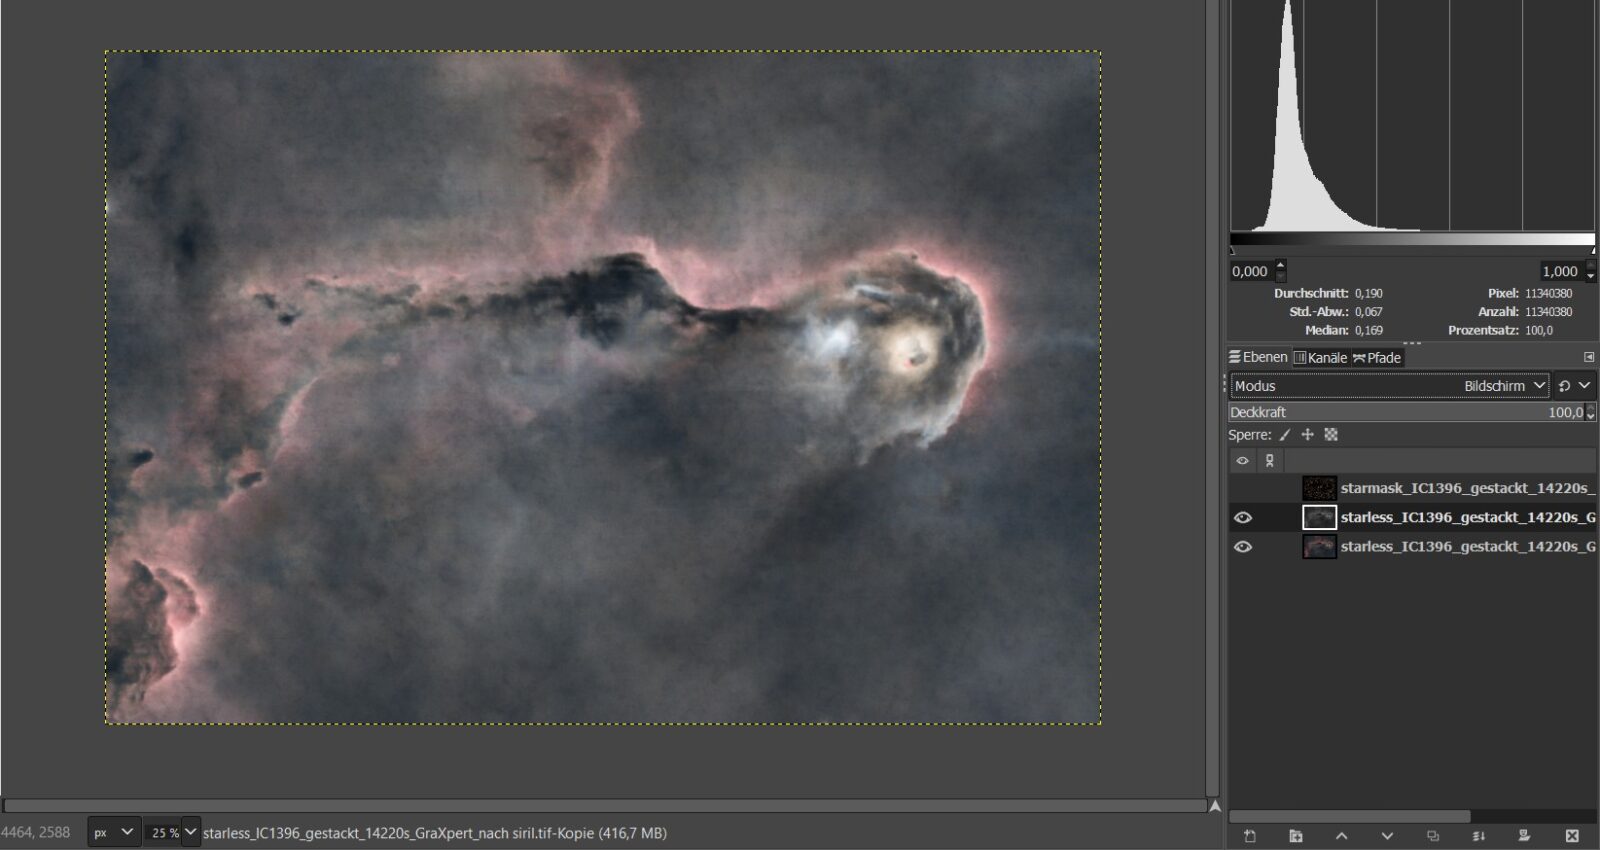Increase the histogram minimum value

(1281, 266)
